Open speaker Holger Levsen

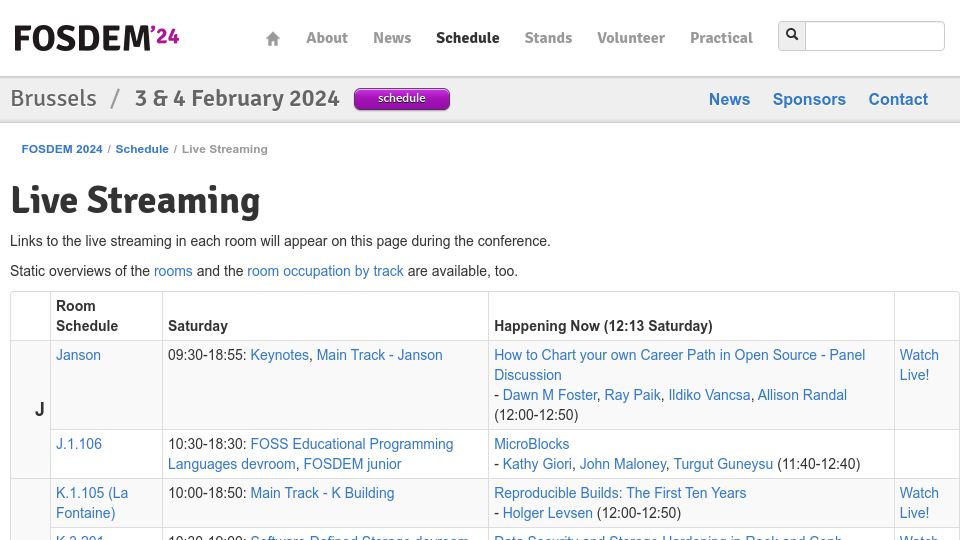click(547, 513)
